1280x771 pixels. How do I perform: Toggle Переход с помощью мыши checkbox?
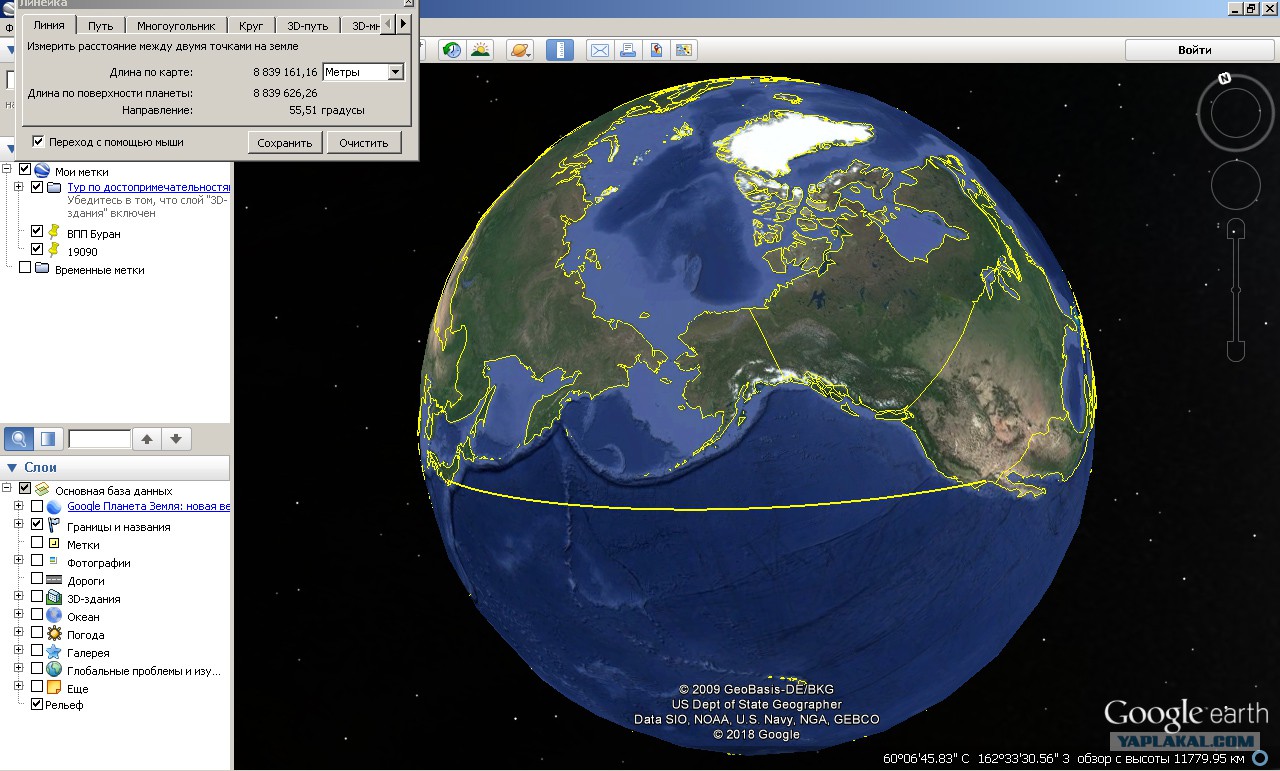click(38, 142)
